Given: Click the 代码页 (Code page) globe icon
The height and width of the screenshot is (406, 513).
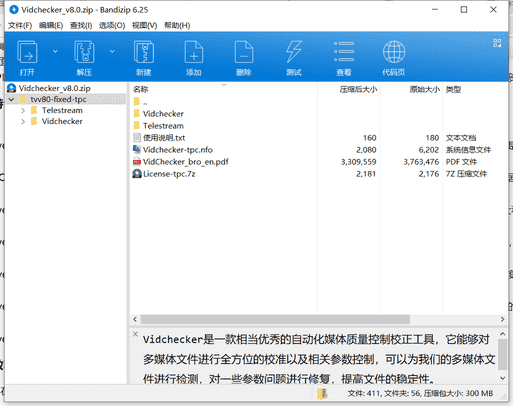Looking at the screenshot, I should [x=394, y=52].
